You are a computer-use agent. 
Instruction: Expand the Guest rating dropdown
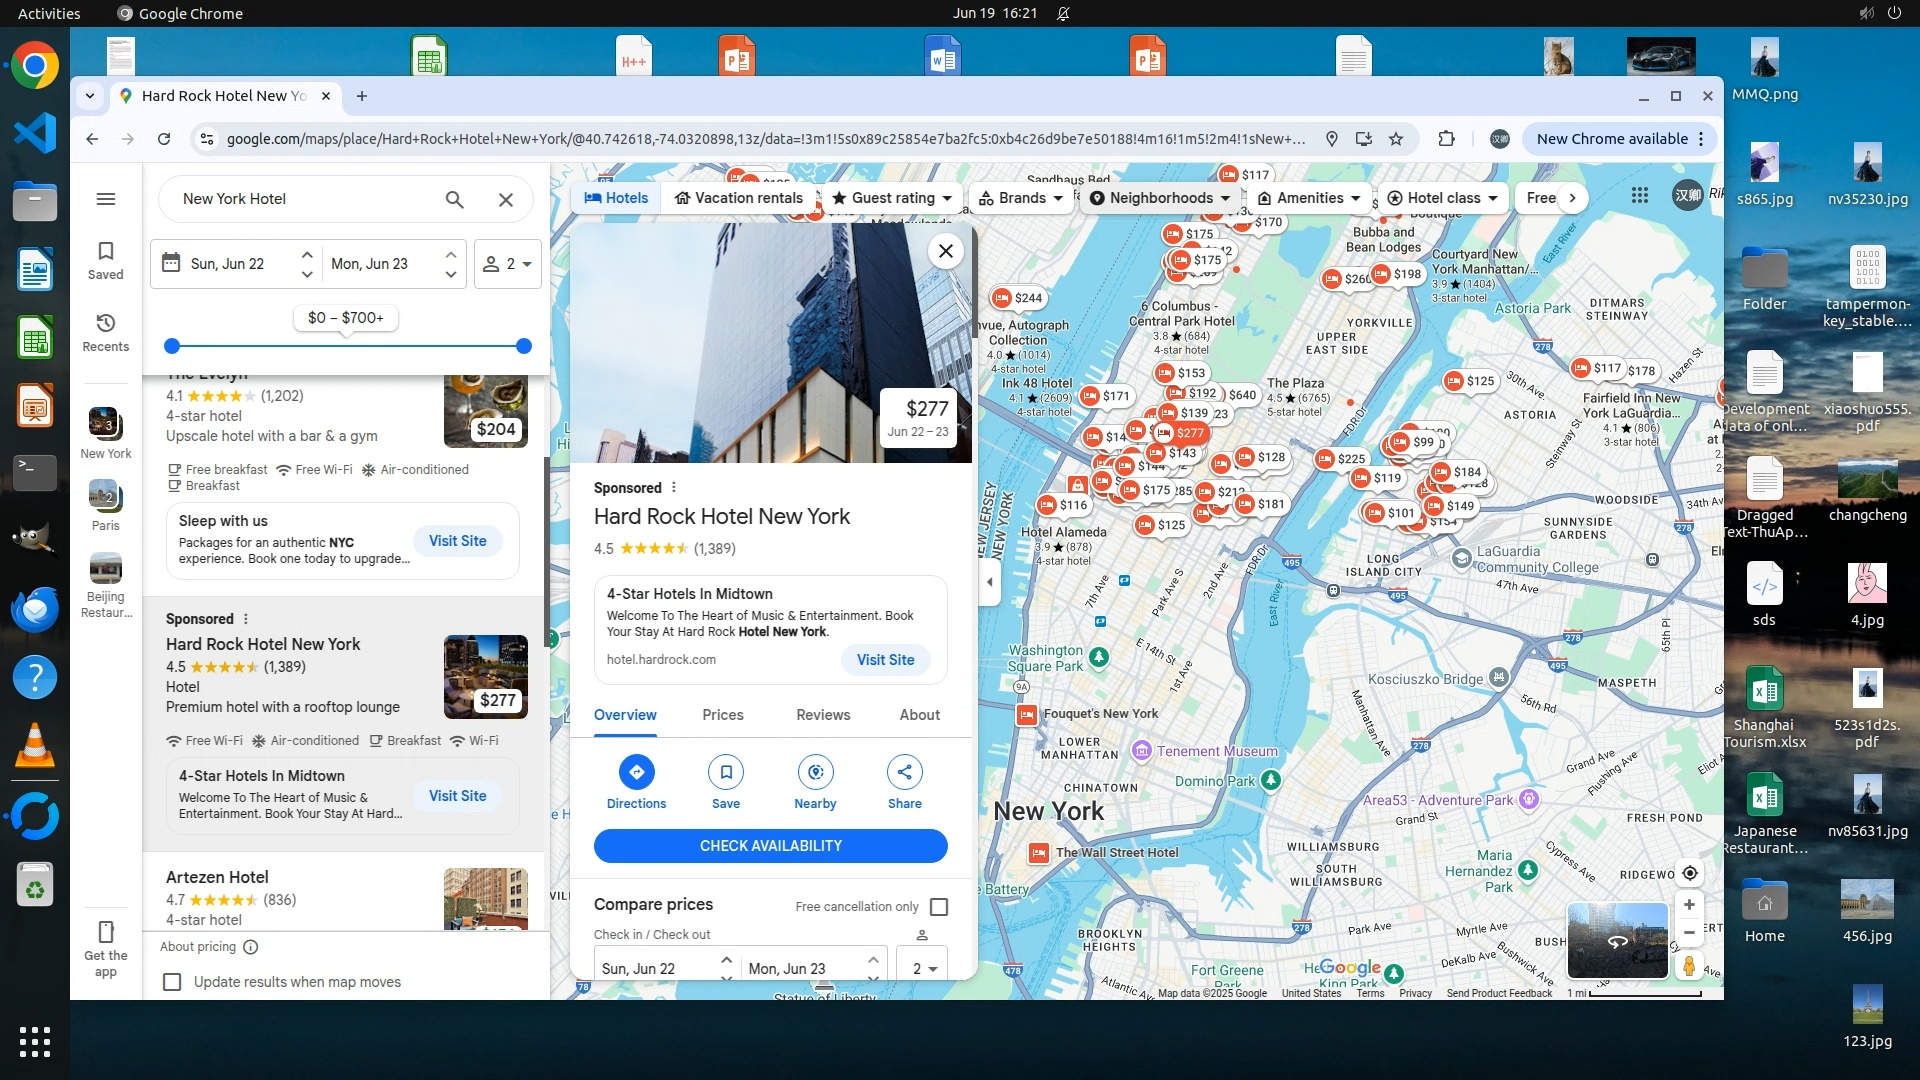point(892,198)
